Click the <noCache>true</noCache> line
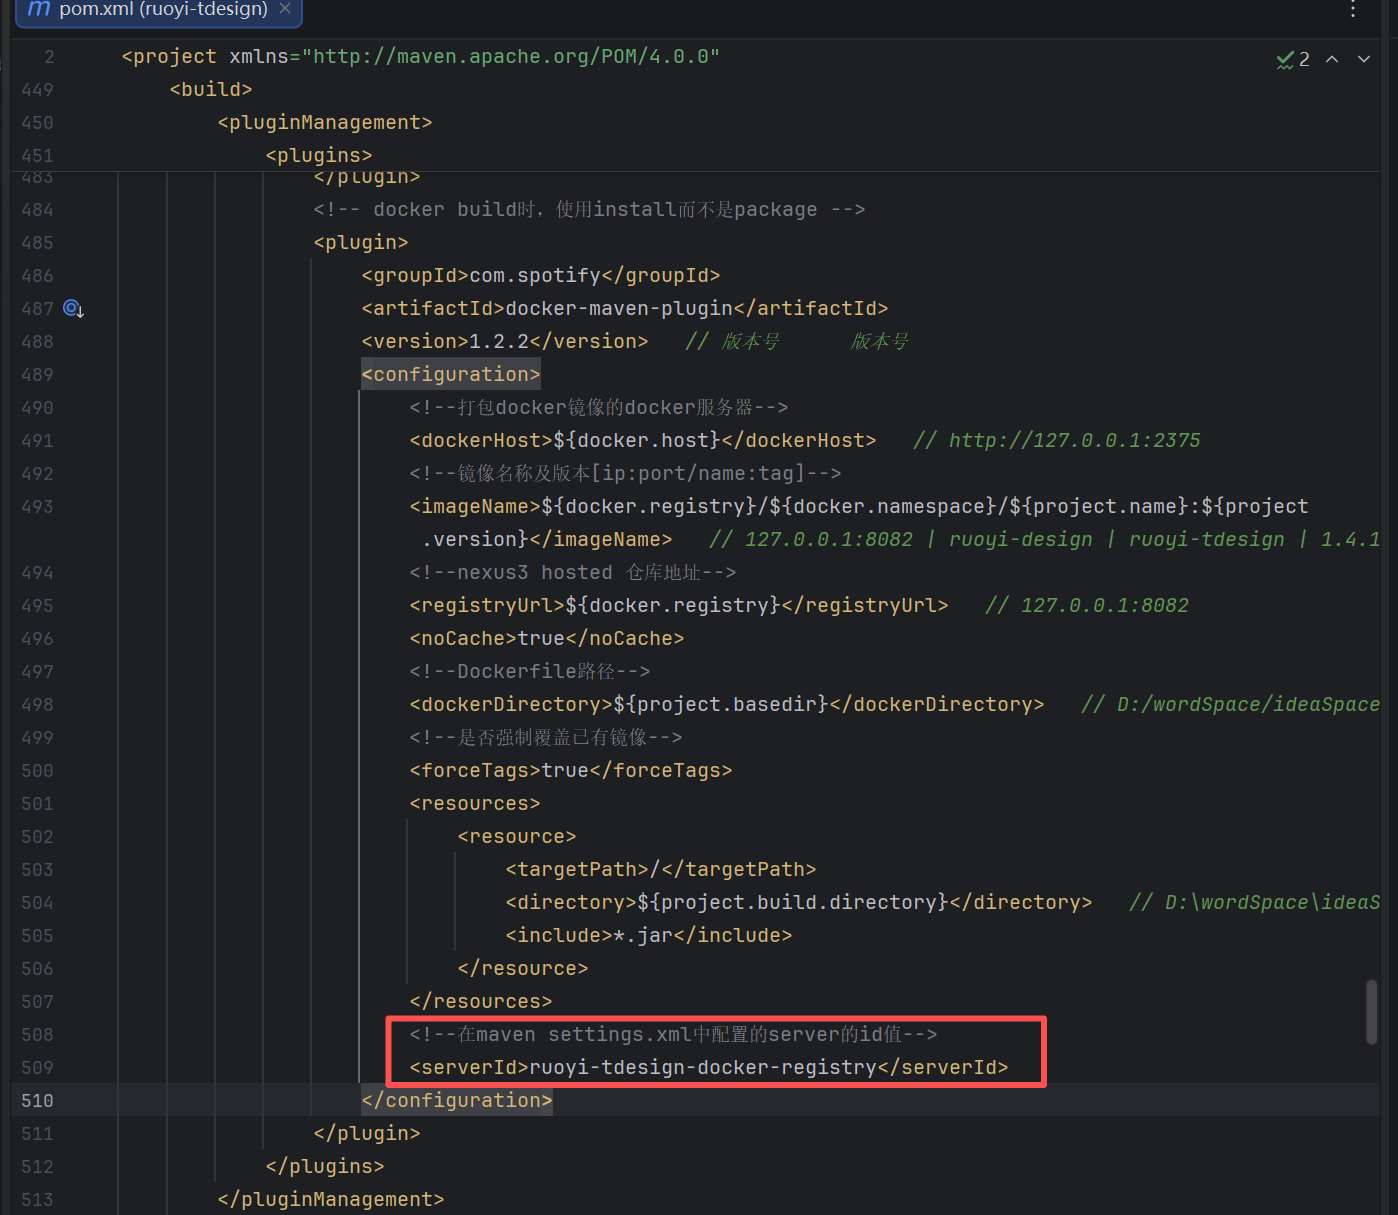 [547, 638]
